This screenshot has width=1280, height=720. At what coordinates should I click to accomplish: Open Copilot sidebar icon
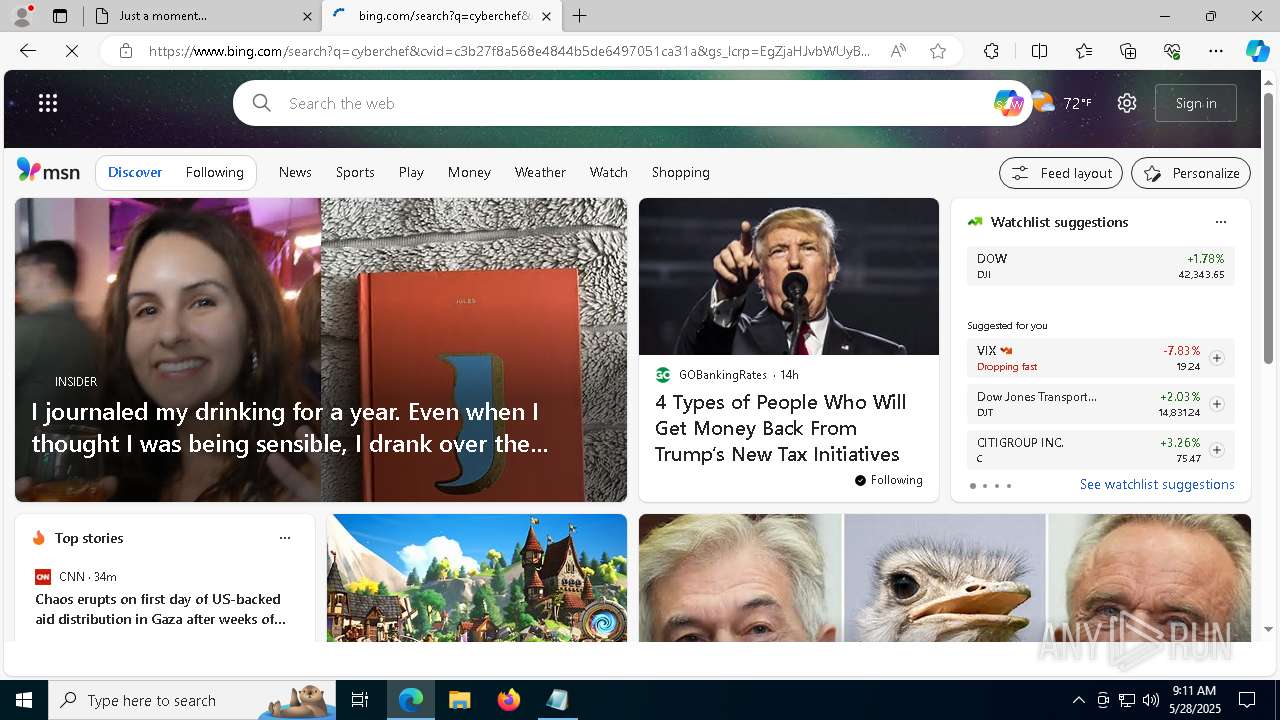[1257, 51]
